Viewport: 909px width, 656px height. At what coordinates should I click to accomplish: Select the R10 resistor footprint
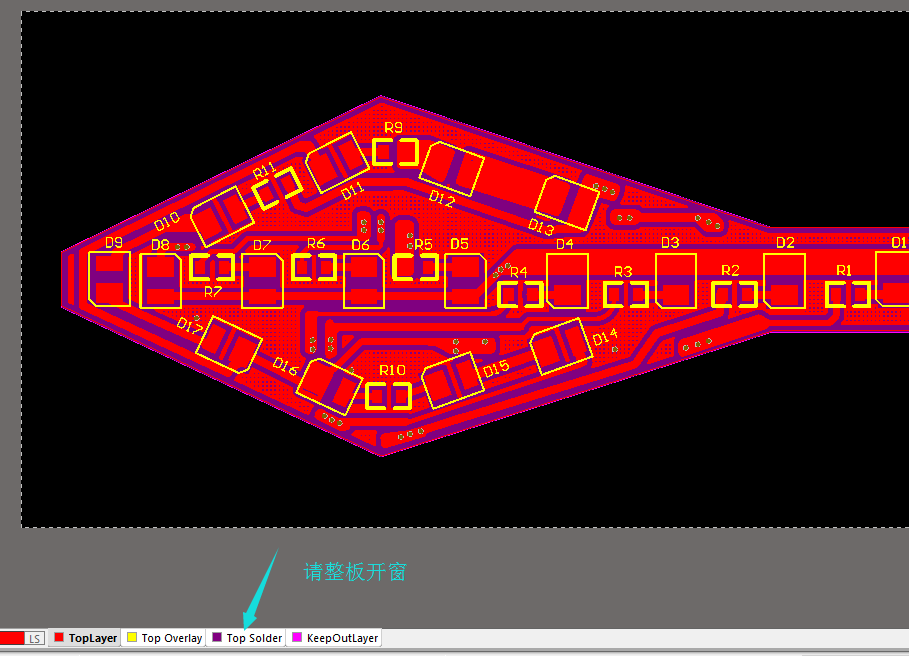click(x=388, y=396)
